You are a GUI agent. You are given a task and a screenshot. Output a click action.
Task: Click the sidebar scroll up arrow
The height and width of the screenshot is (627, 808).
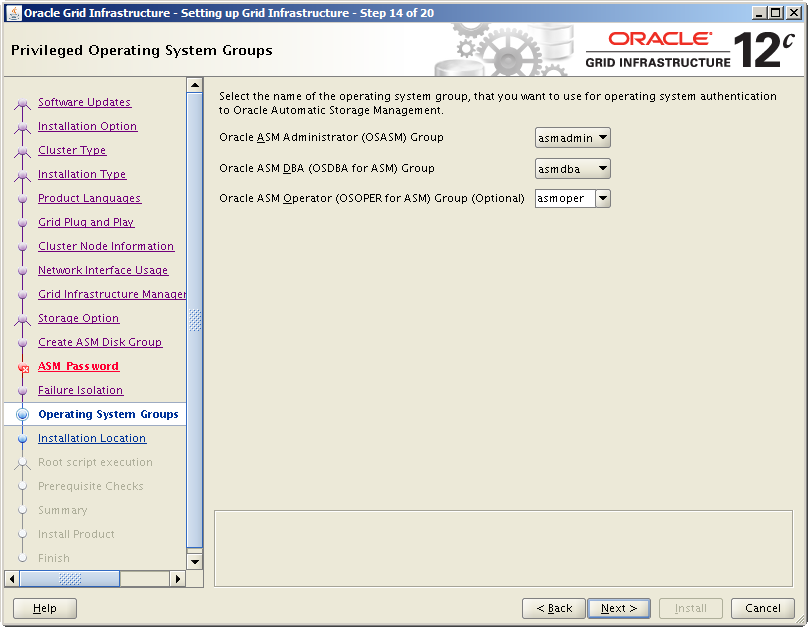coord(195,85)
